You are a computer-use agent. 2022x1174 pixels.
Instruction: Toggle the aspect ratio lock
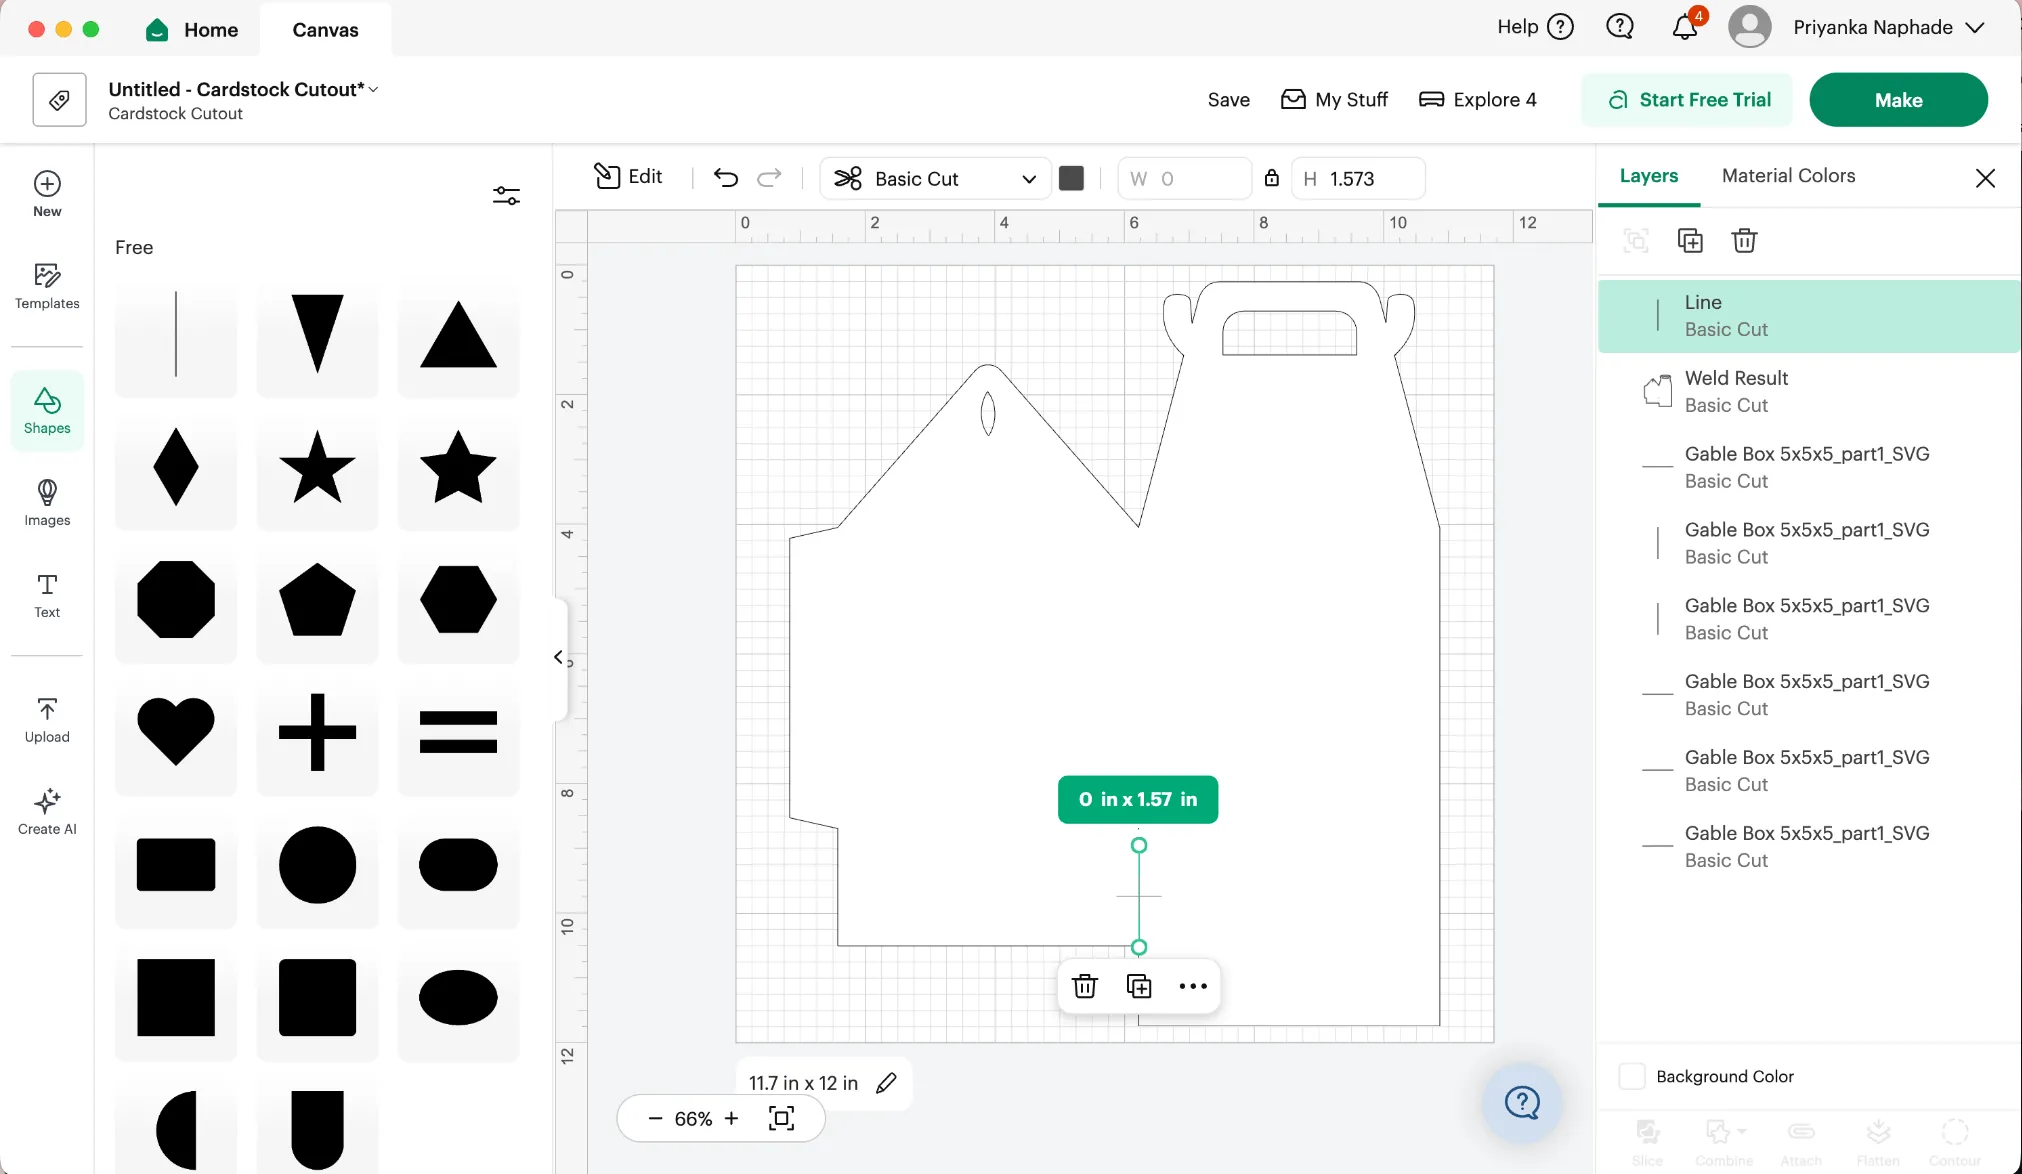[1271, 178]
